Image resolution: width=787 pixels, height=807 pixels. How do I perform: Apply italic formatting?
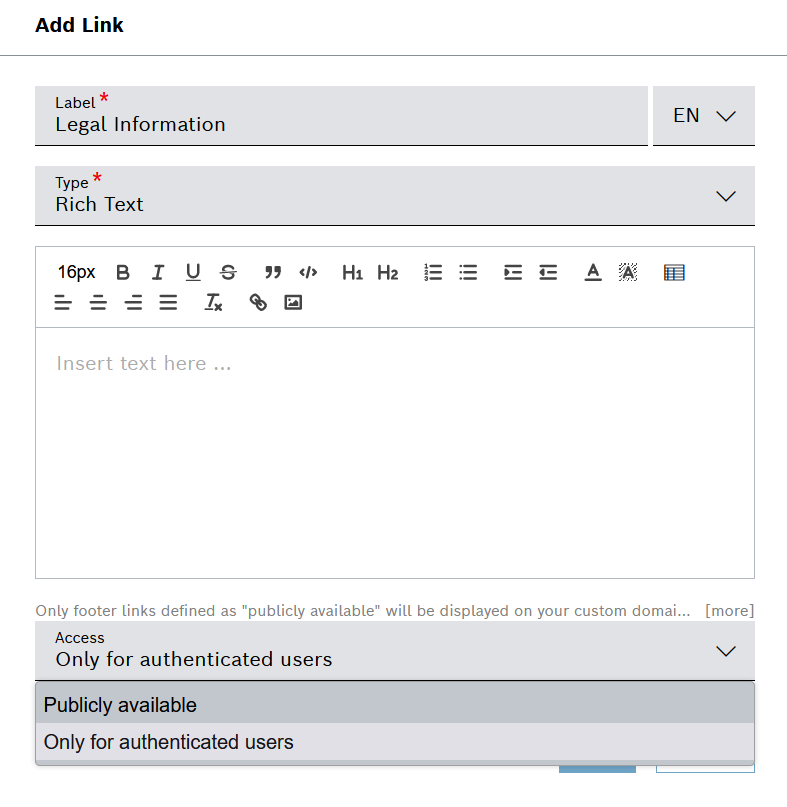158,272
